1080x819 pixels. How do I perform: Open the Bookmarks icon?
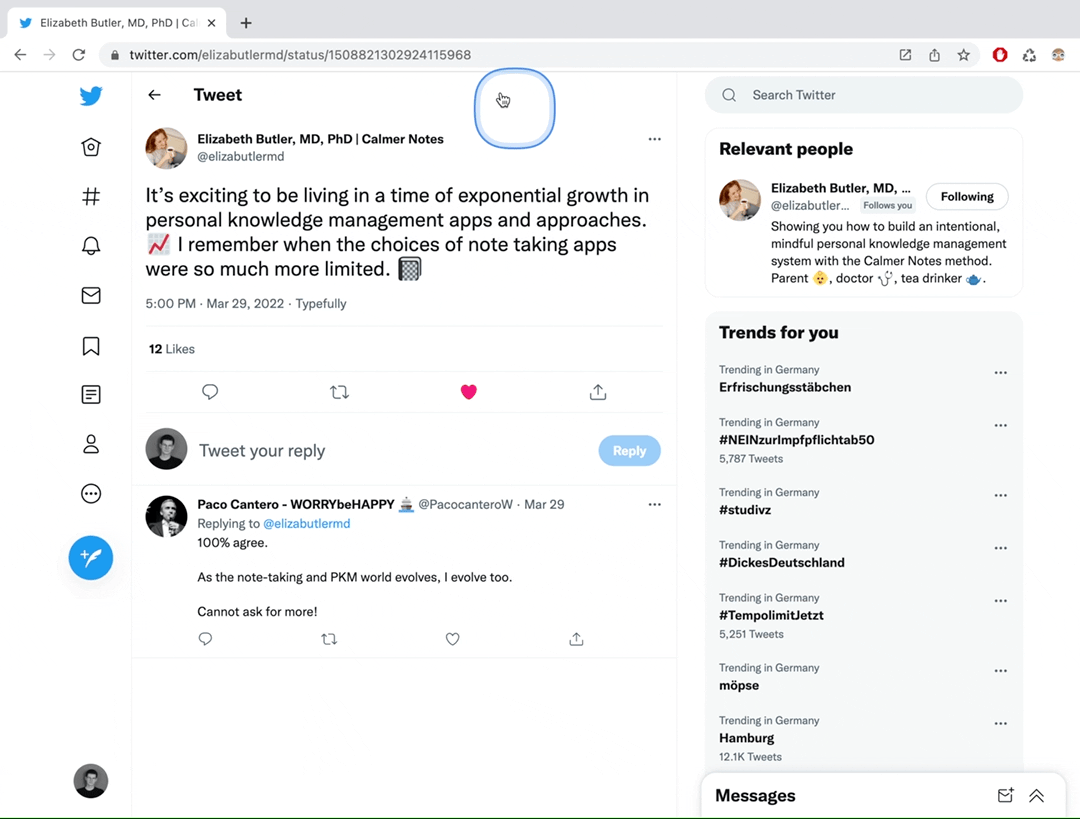pyautogui.click(x=91, y=346)
